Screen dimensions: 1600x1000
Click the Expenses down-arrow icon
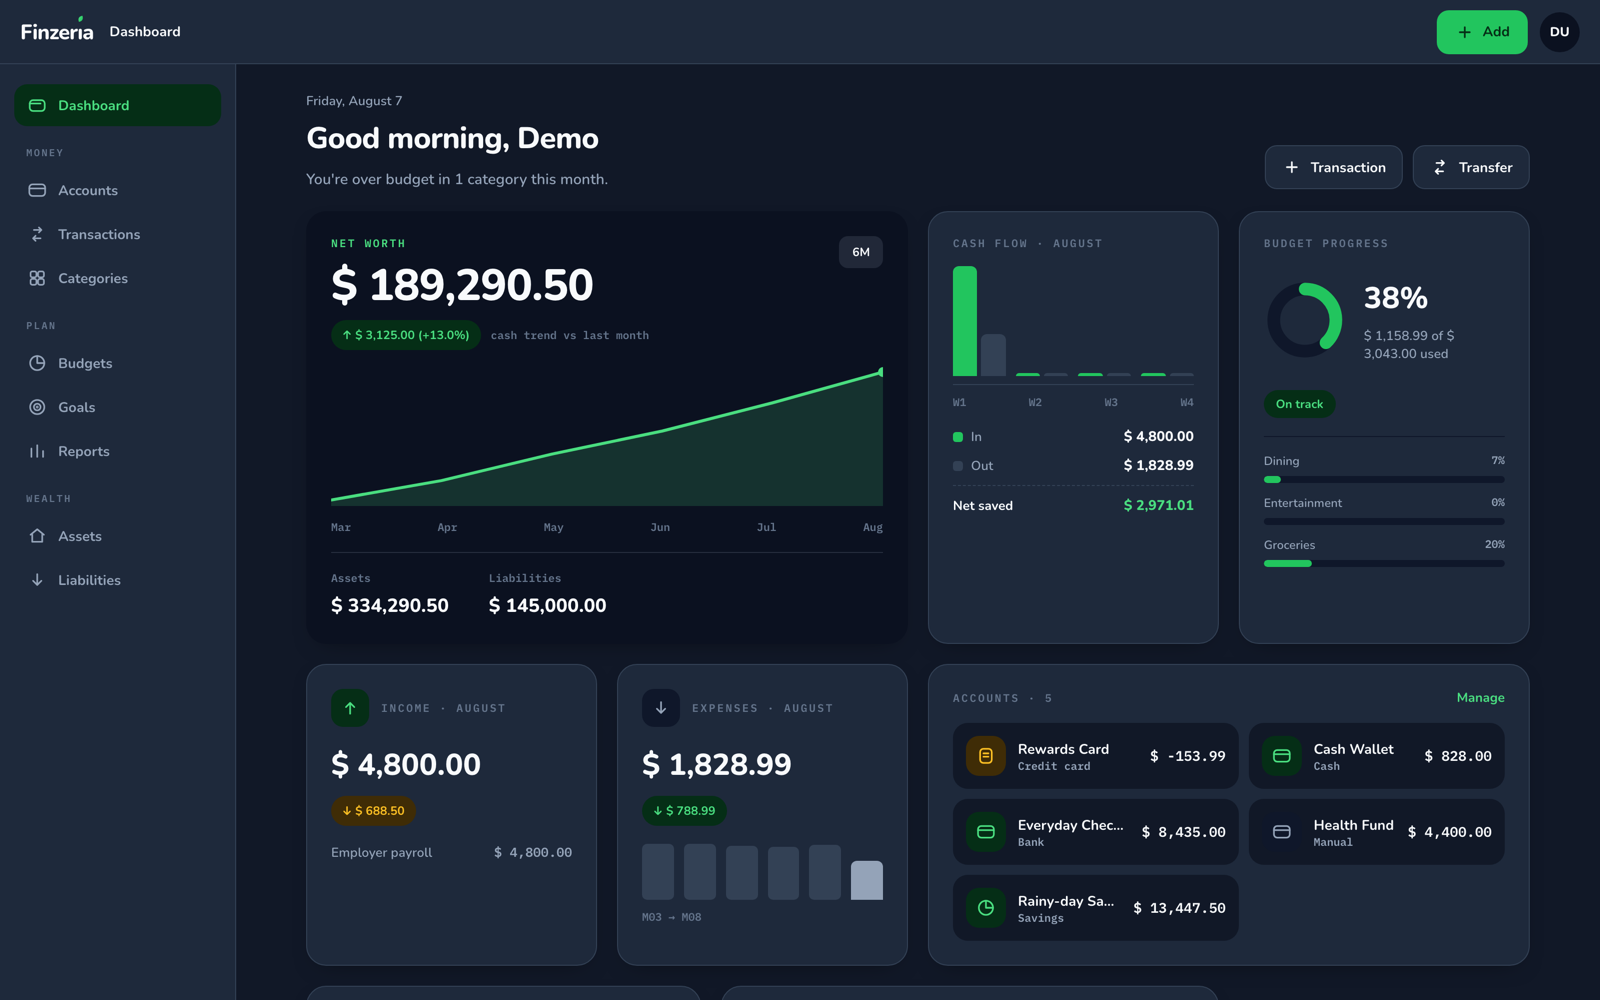click(661, 708)
